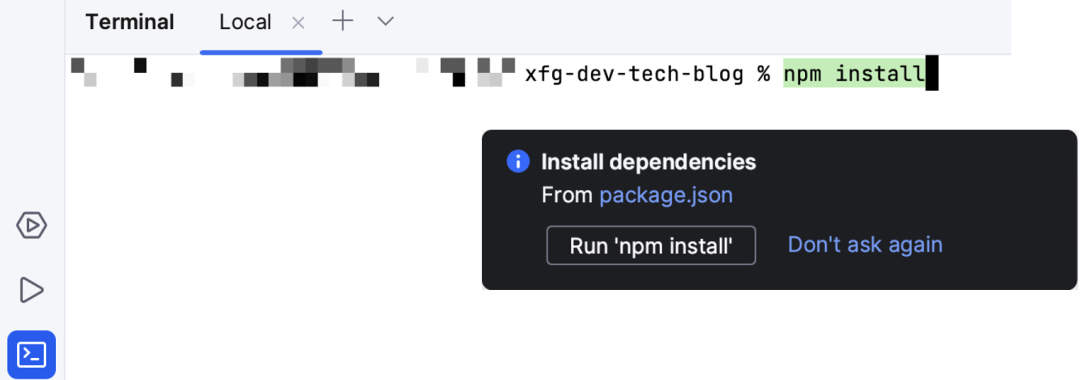Click the black terminal cursor block

click(x=932, y=74)
